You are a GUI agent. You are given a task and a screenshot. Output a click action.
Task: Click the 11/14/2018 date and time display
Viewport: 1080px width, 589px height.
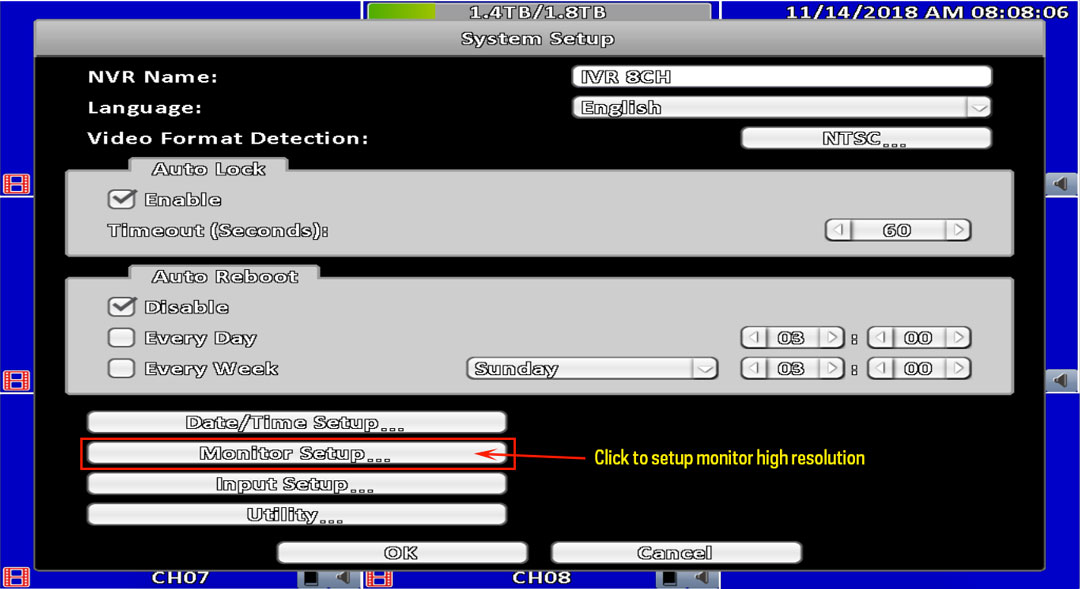click(926, 12)
